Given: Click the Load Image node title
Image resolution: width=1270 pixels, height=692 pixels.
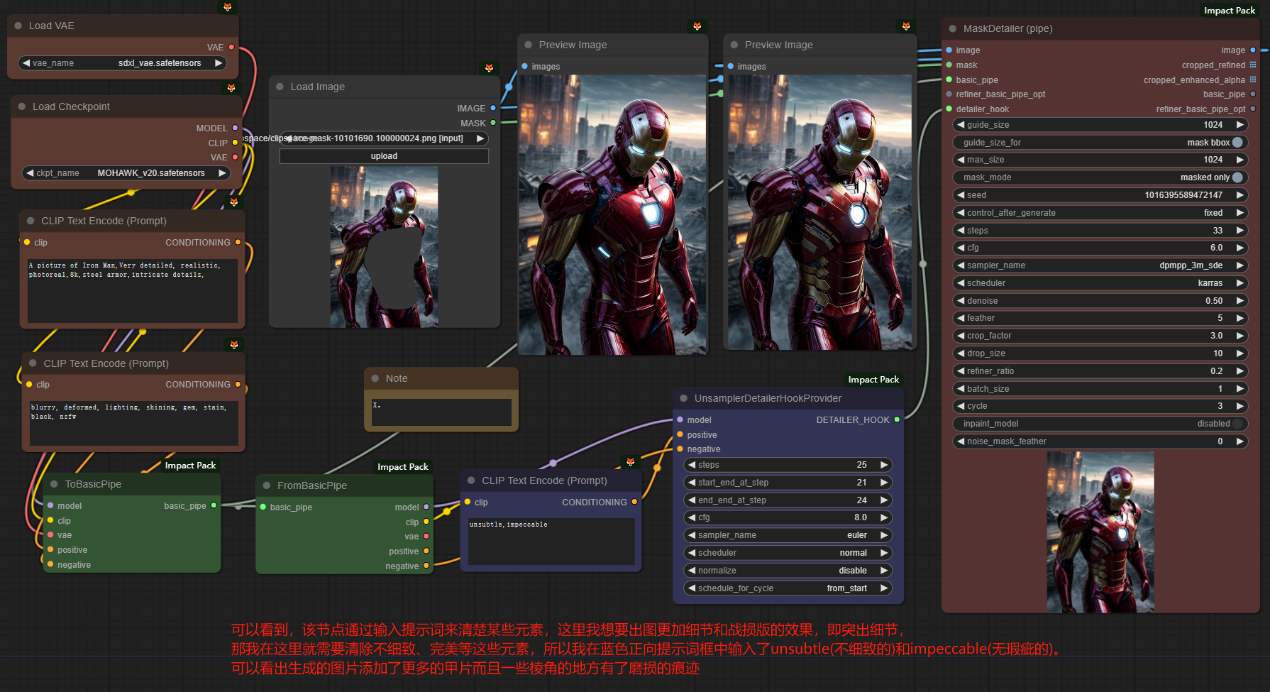Looking at the screenshot, I should coord(317,87).
